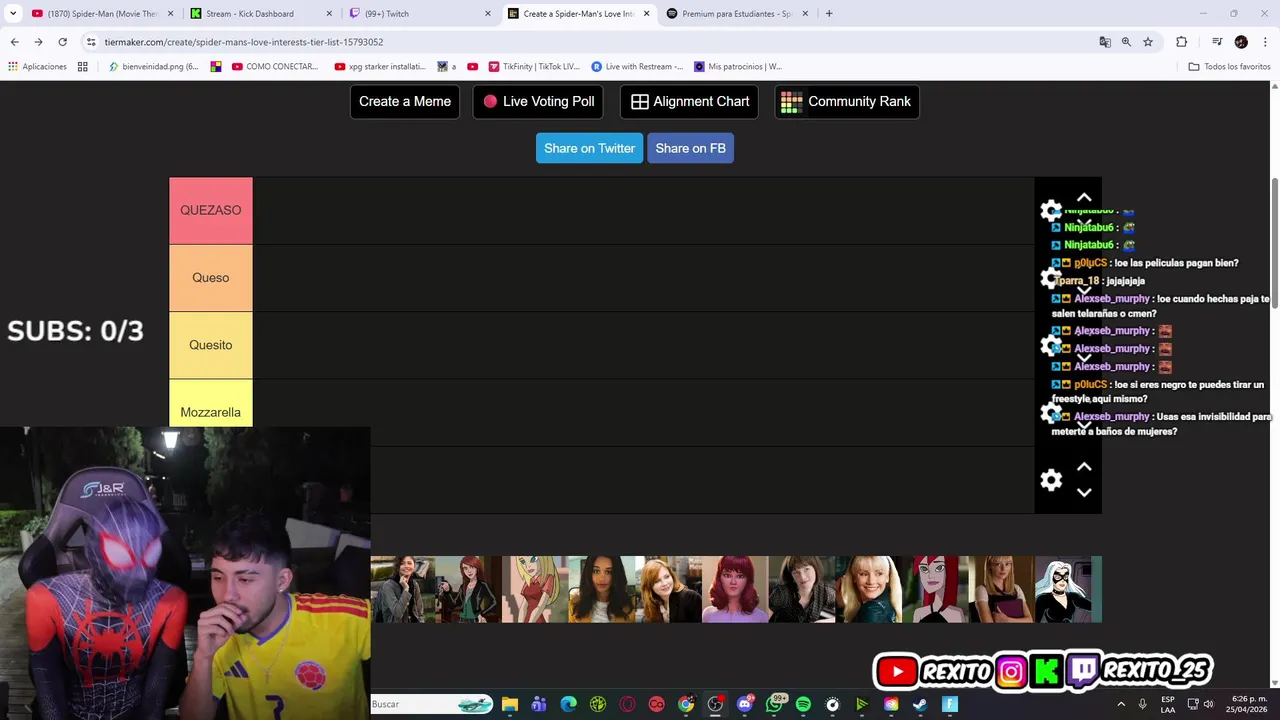Open a new browser tab

click(x=829, y=14)
